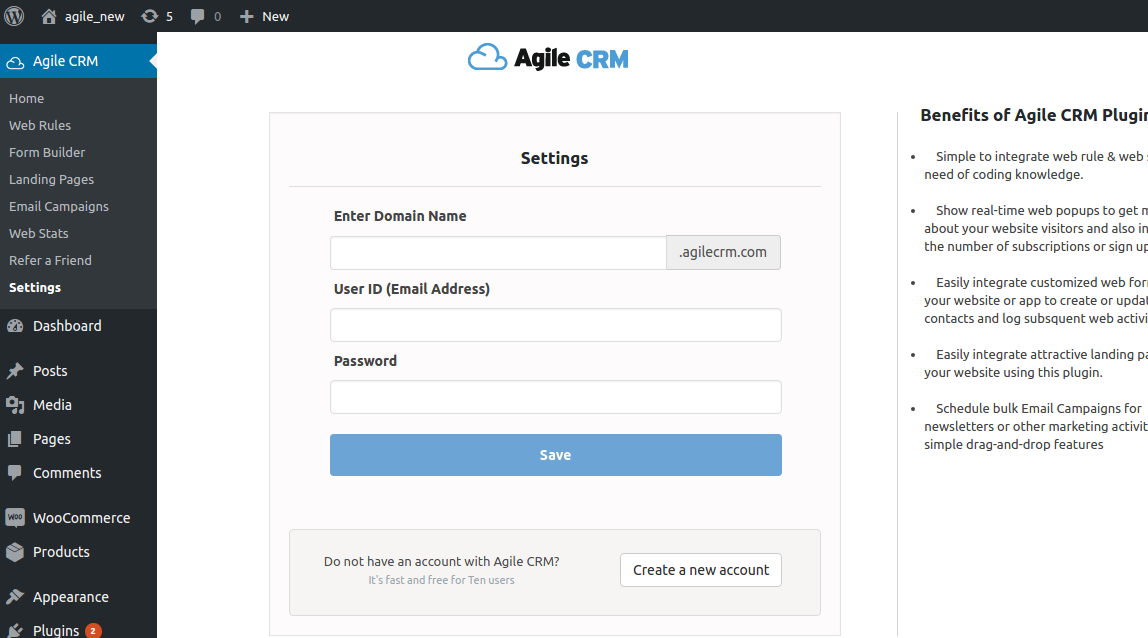Open the Media menu label
The image size is (1148, 638).
[52, 404]
